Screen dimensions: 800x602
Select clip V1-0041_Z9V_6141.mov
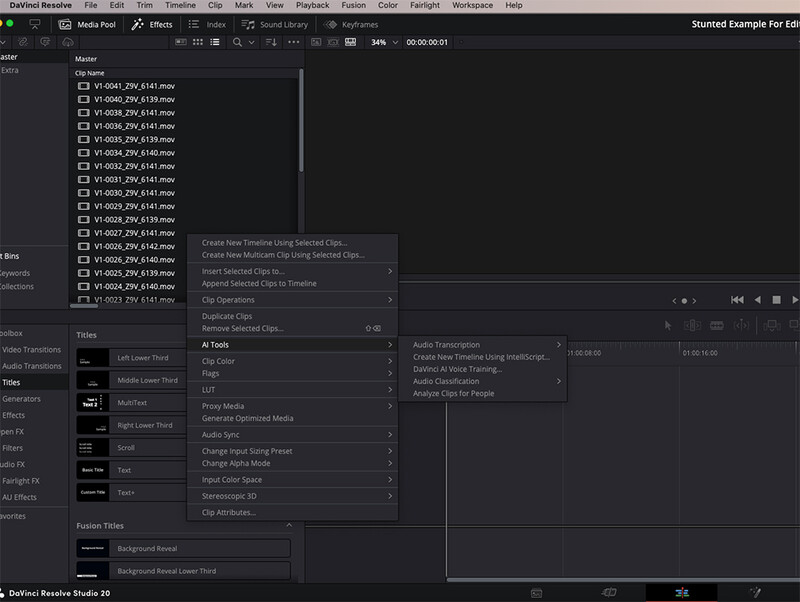pos(134,86)
